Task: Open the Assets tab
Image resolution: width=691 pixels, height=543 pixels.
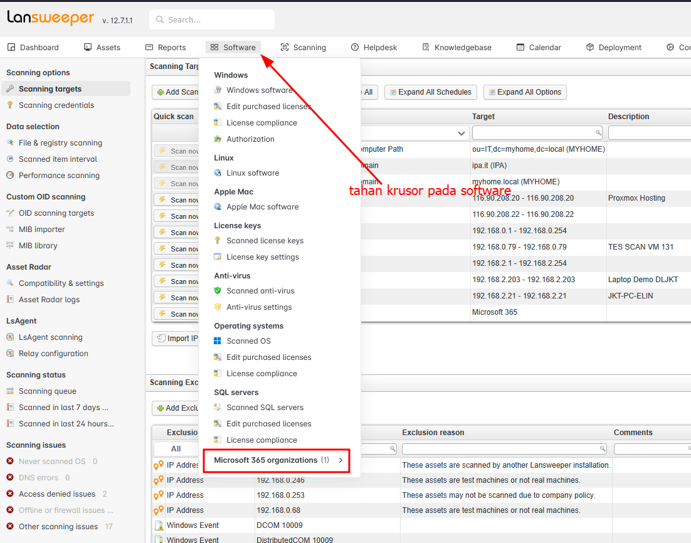Action: click(x=102, y=47)
